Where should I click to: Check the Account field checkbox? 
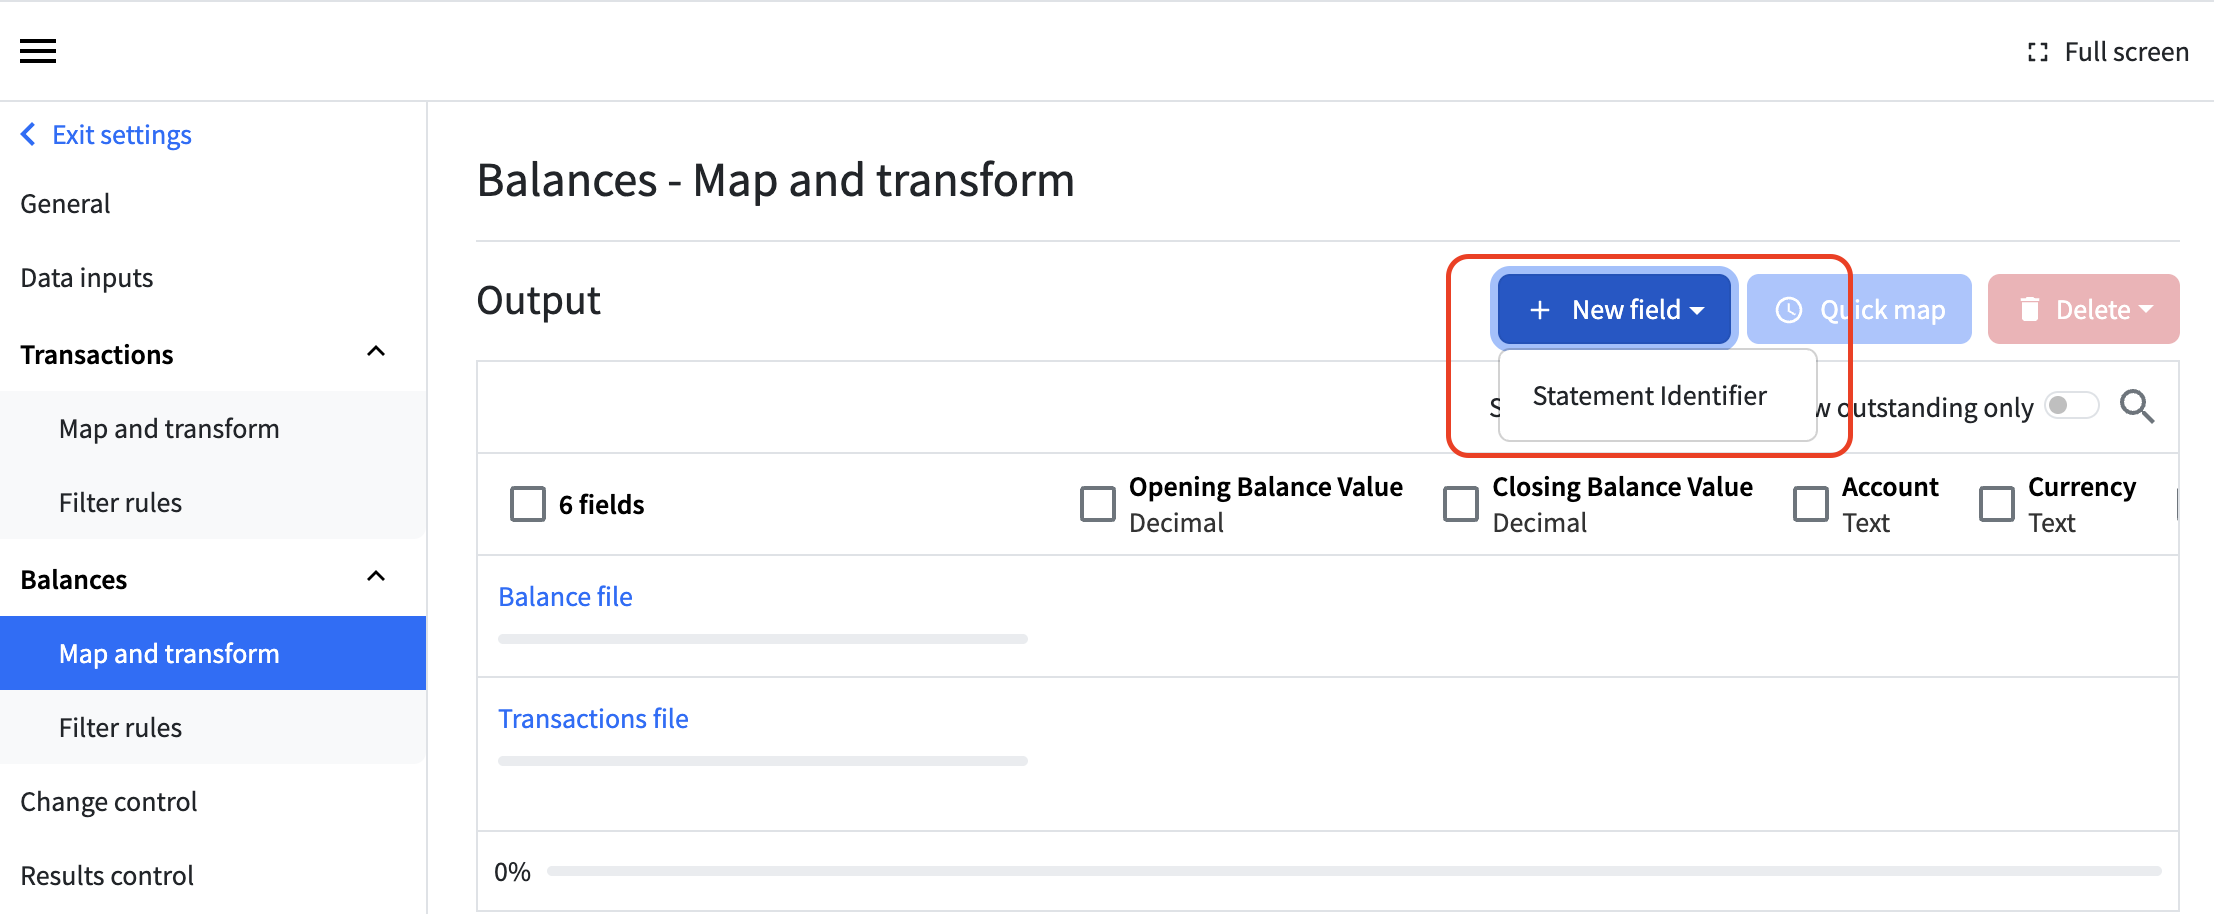[1811, 504]
